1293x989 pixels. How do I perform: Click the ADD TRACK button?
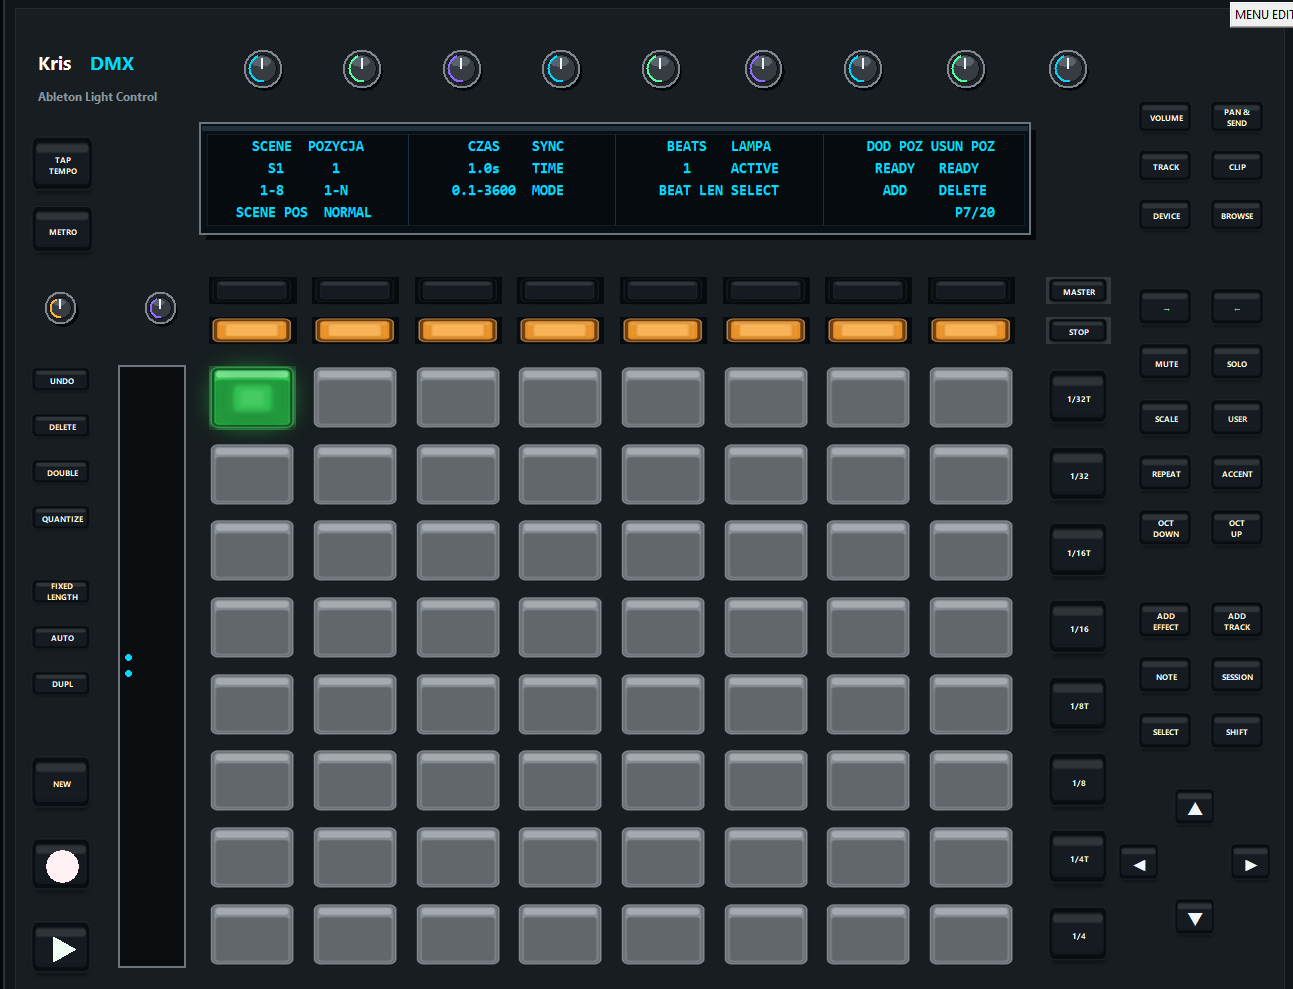click(x=1237, y=621)
